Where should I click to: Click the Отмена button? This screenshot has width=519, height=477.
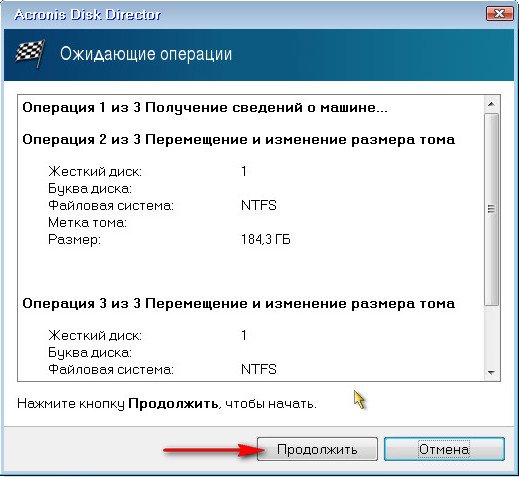tap(444, 449)
